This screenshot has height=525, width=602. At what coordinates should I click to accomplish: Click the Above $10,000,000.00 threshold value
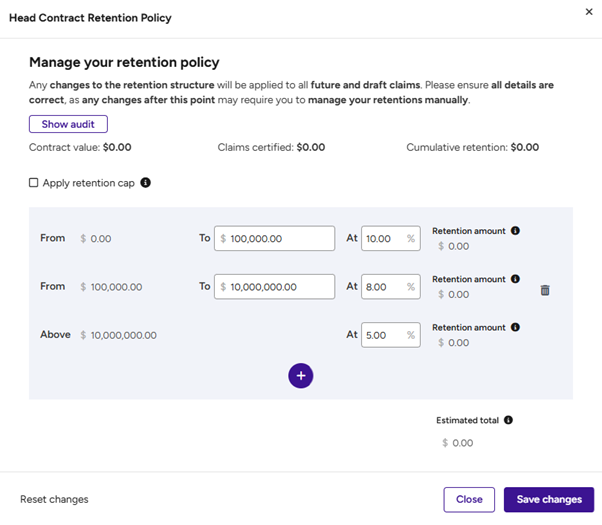click(x=123, y=335)
